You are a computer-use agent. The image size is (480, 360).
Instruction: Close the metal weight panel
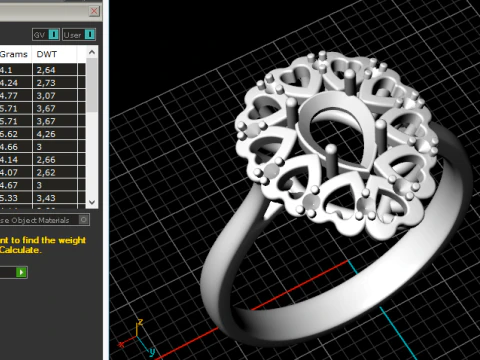coord(94,11)
